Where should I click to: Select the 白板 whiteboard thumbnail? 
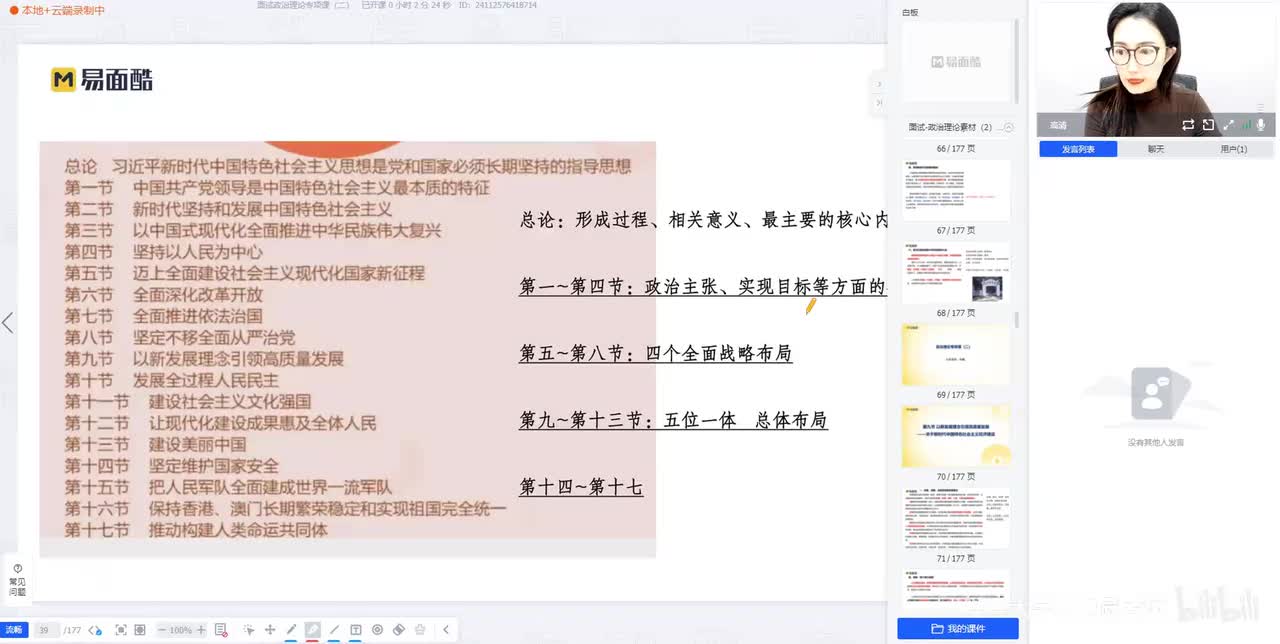(x=956, y=61)
